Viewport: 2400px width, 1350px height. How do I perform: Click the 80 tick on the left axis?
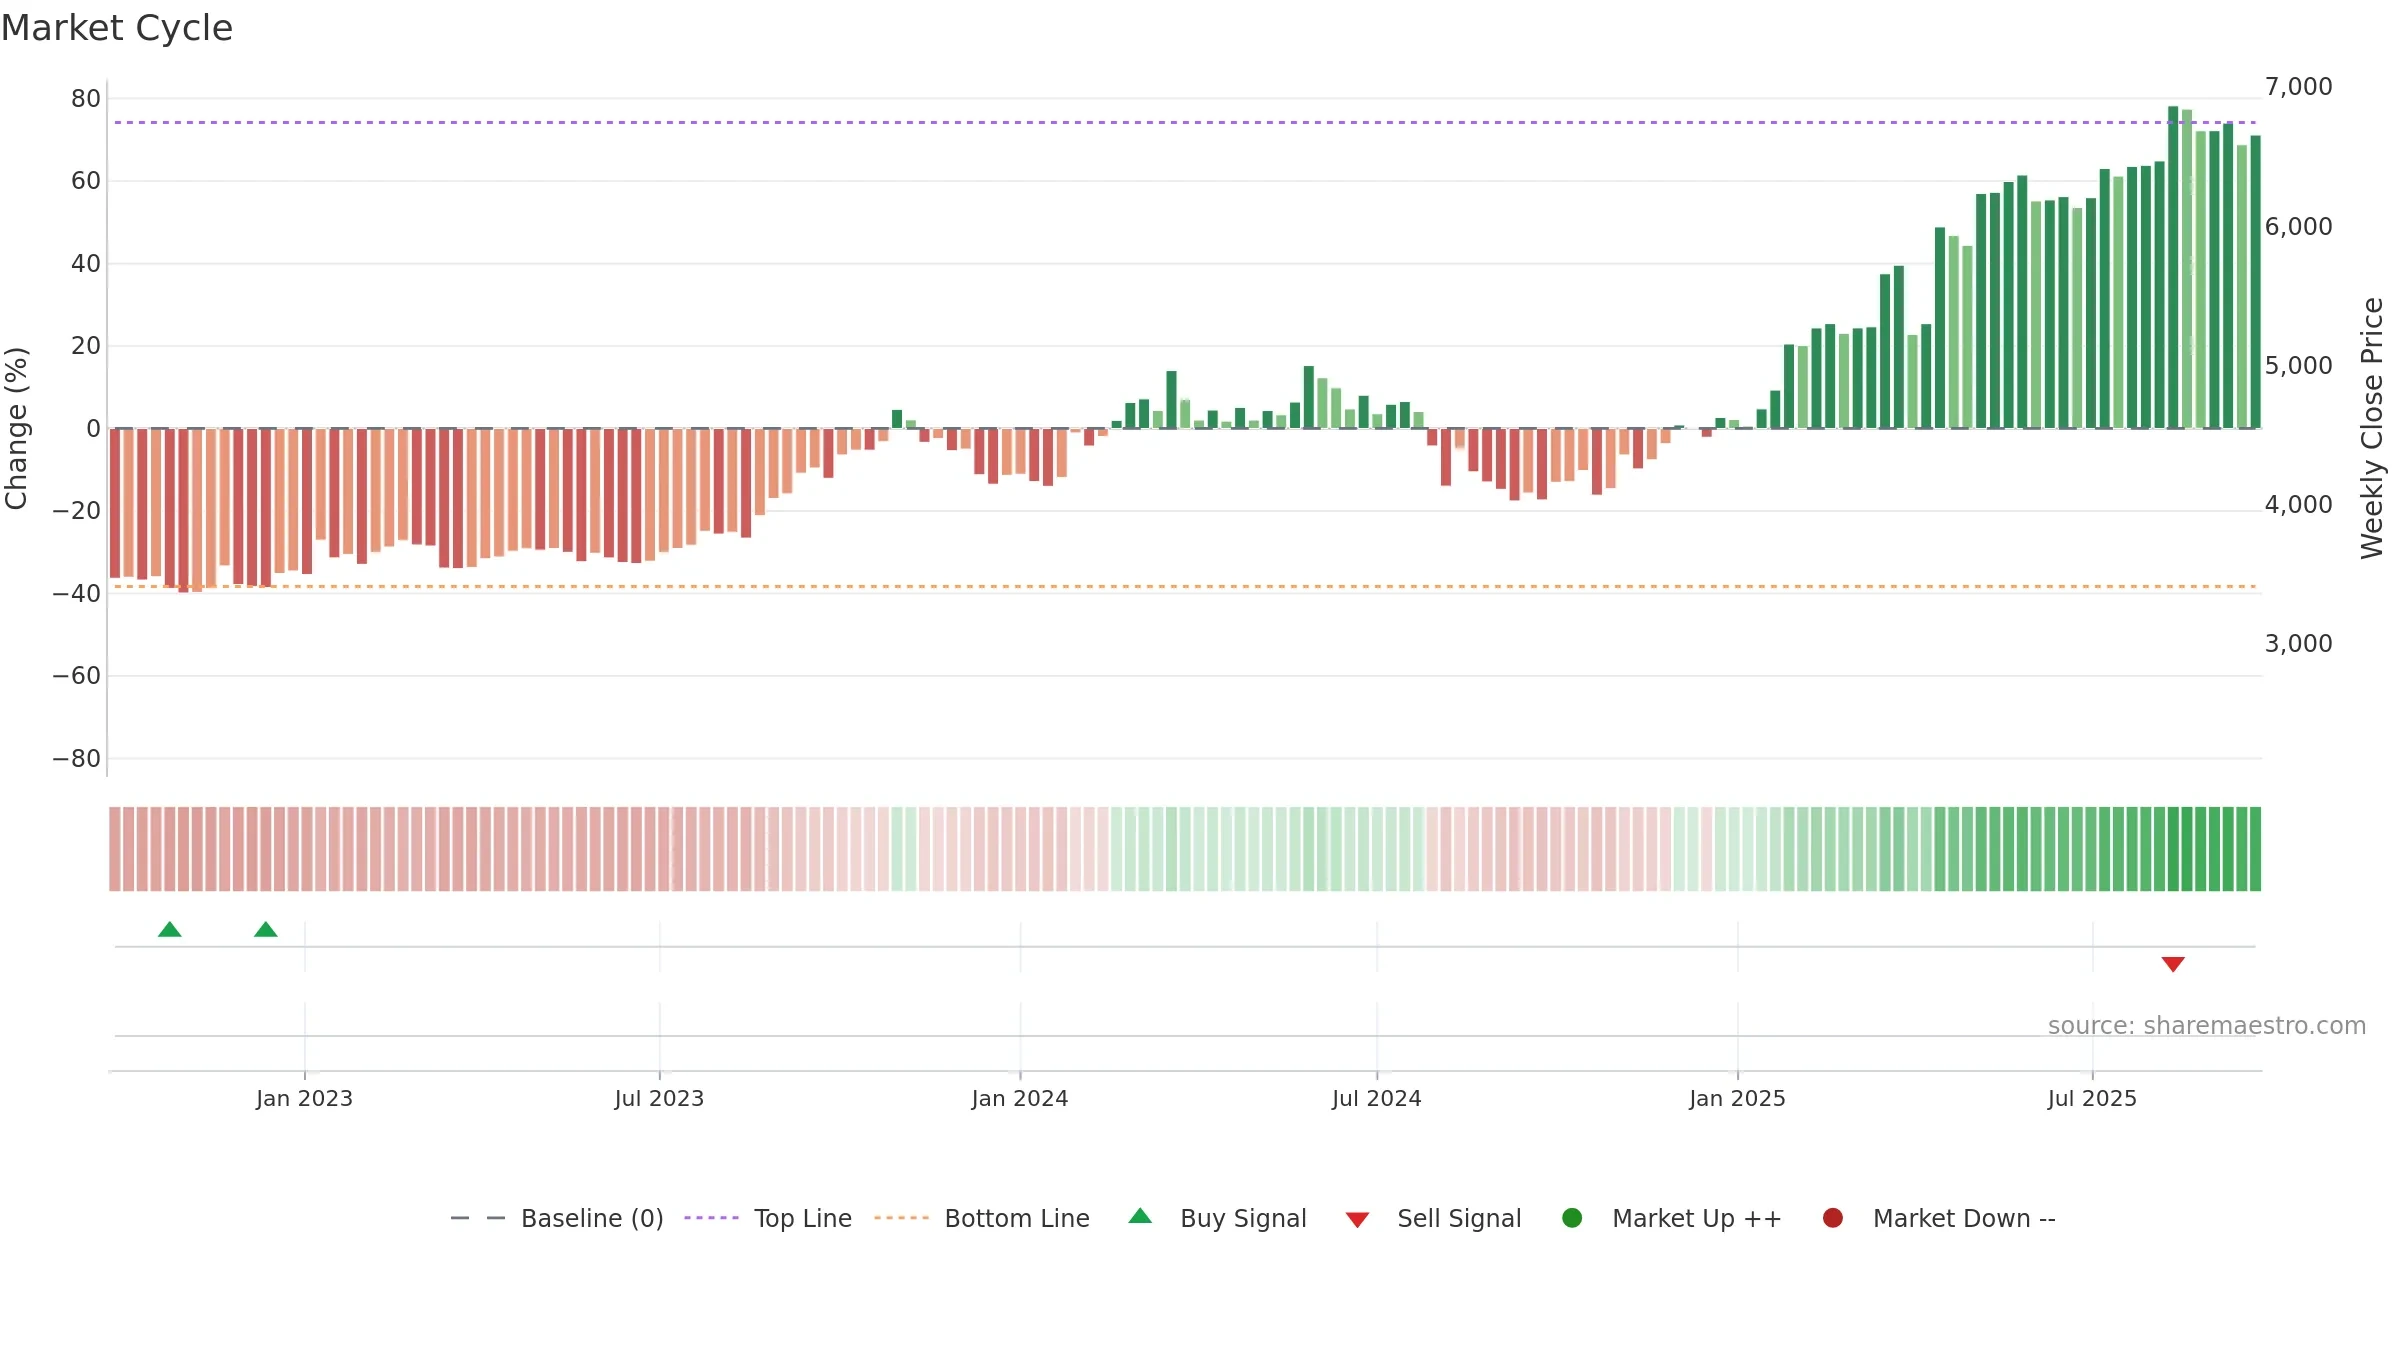pyautogui.click(x=86, y=99)
